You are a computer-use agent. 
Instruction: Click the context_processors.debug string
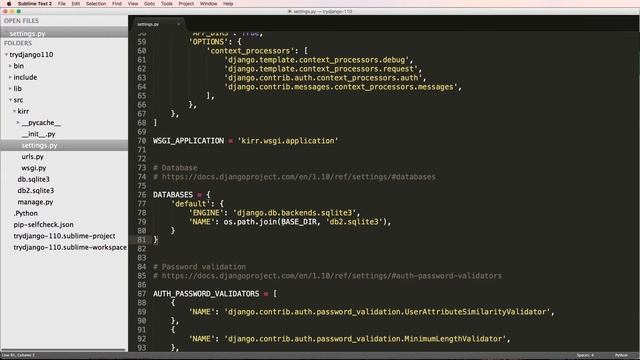click(x=316, y=60)
